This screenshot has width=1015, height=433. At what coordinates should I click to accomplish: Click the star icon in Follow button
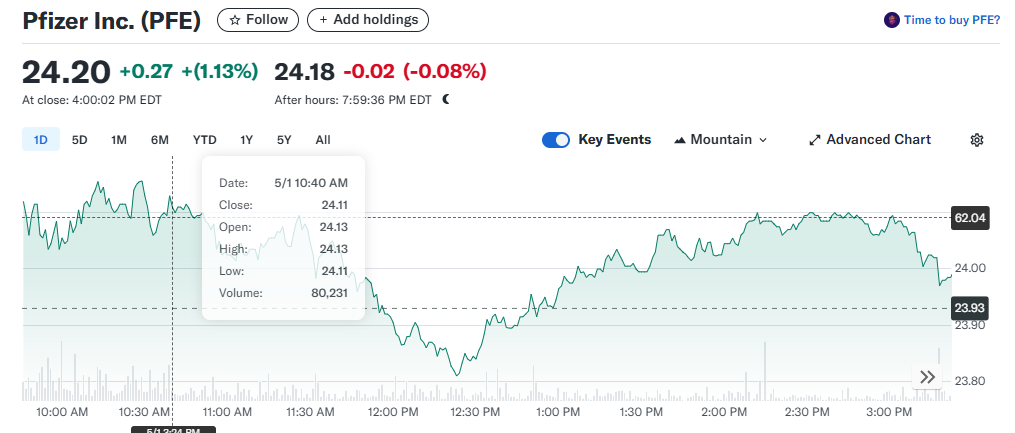click(x=235, y=20)
